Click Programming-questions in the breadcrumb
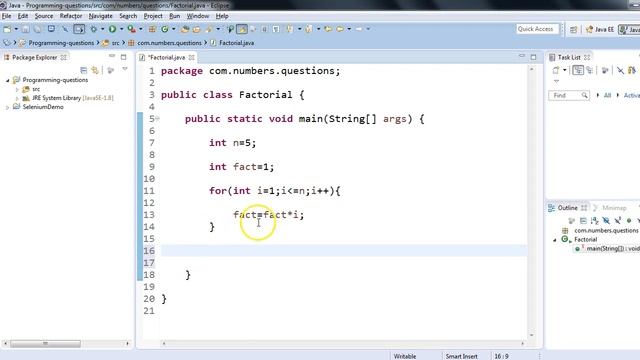This screenshot has width=640, height=360. (61, 43)
